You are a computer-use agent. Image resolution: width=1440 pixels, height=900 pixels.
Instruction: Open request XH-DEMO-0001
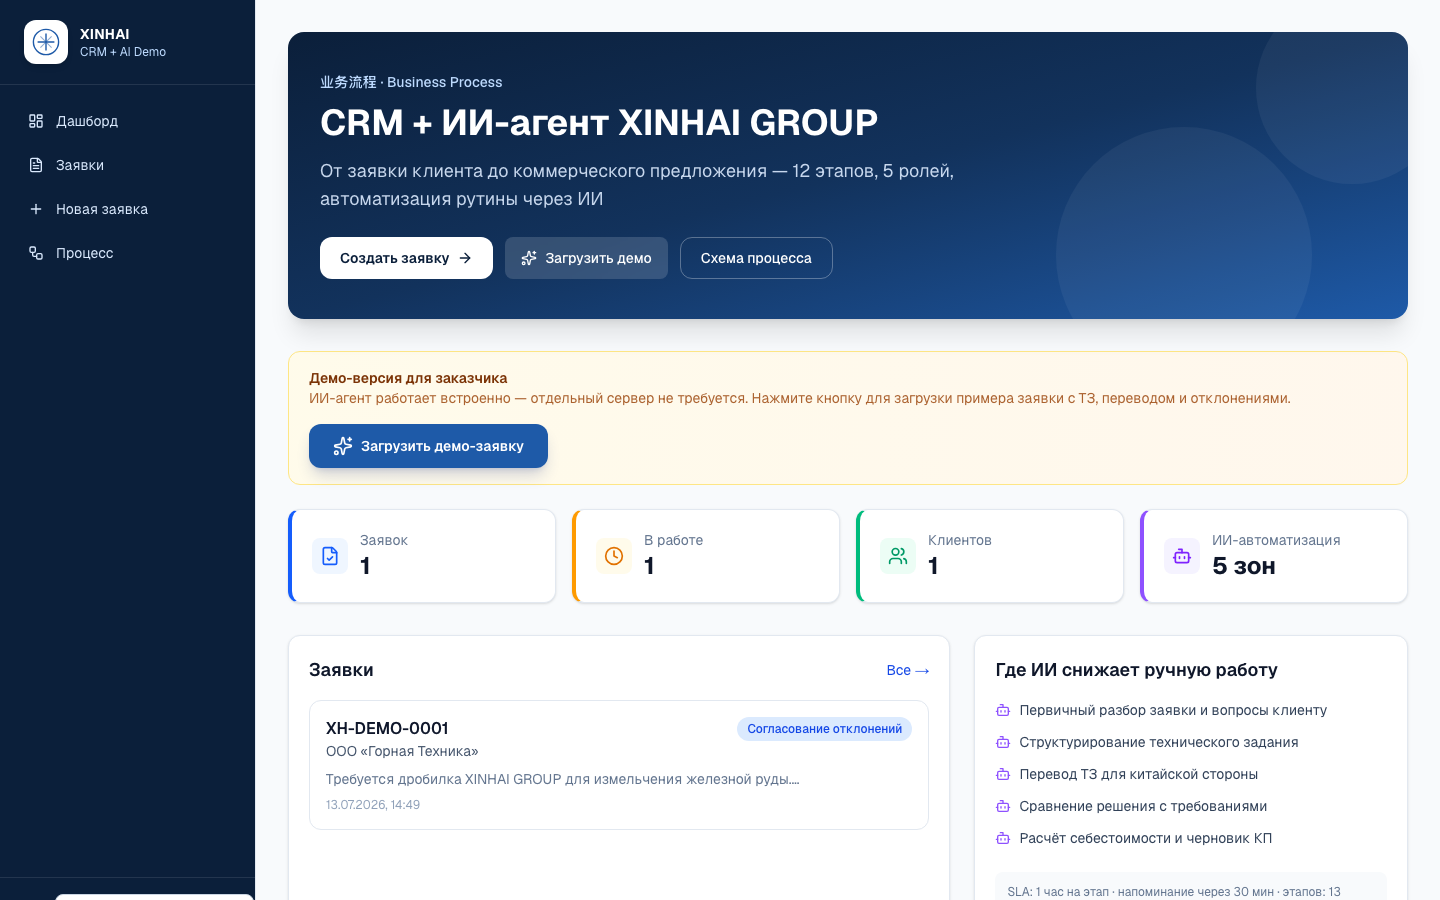pyautogui.click(x=619, y=765)
